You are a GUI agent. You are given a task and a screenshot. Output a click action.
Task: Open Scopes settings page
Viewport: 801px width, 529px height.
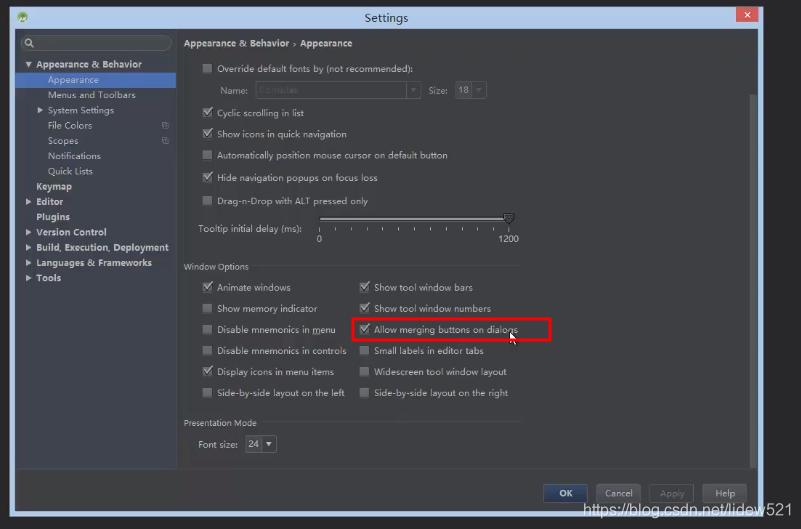coord(63,141)
